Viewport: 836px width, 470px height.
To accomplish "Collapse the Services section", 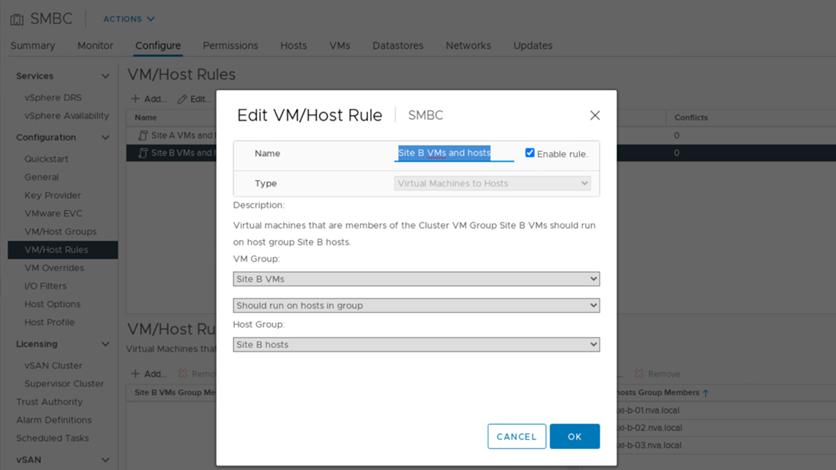I will 105,76.
